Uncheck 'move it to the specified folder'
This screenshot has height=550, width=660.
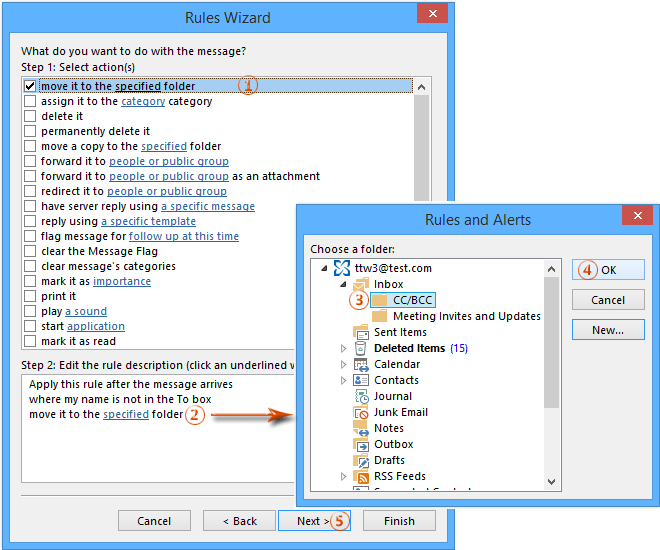point(30,87)
